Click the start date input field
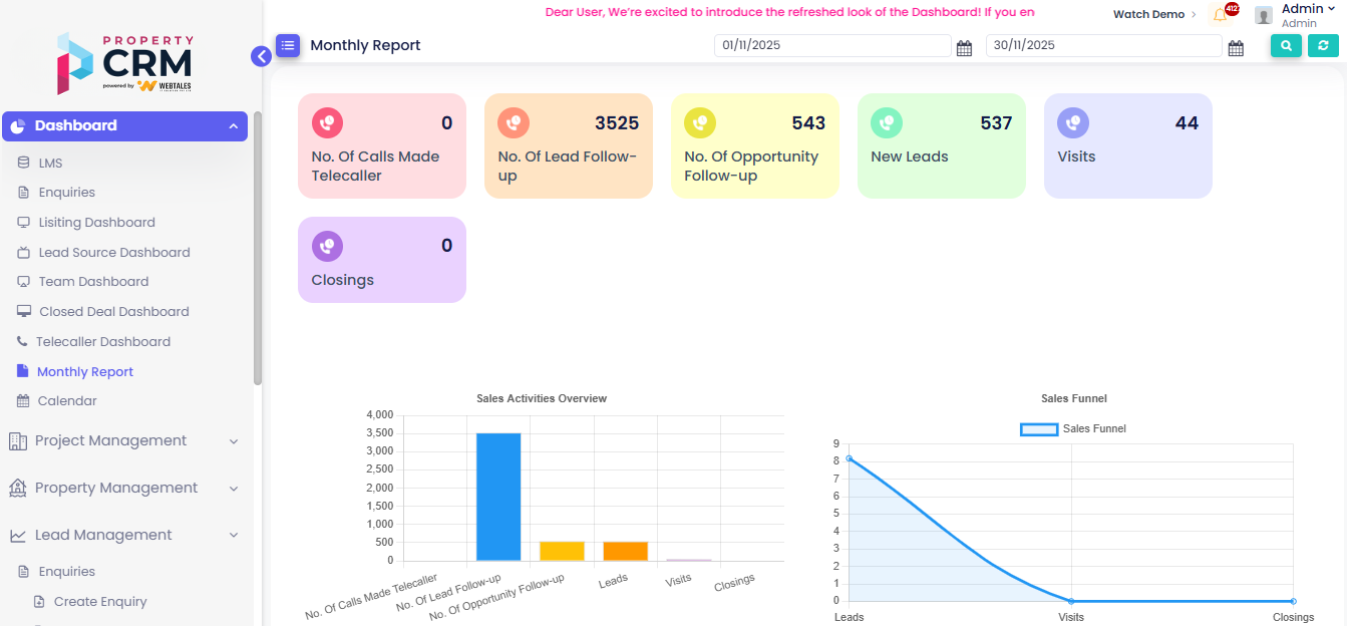Screen dimensions: 1347x633 click(832, 46)
